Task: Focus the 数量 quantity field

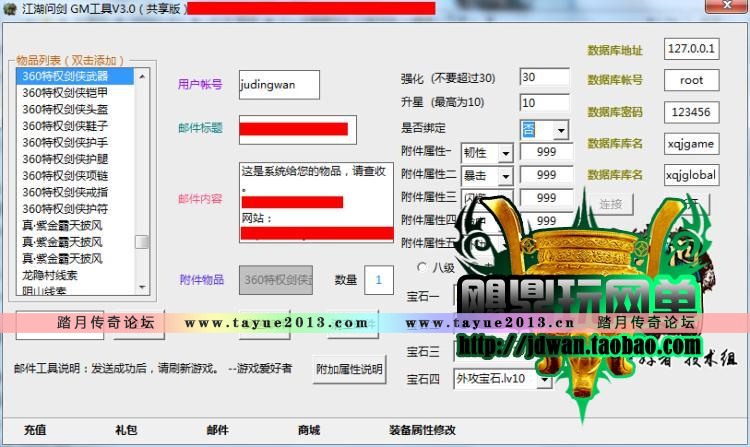Action: click(x=379, y=280)
